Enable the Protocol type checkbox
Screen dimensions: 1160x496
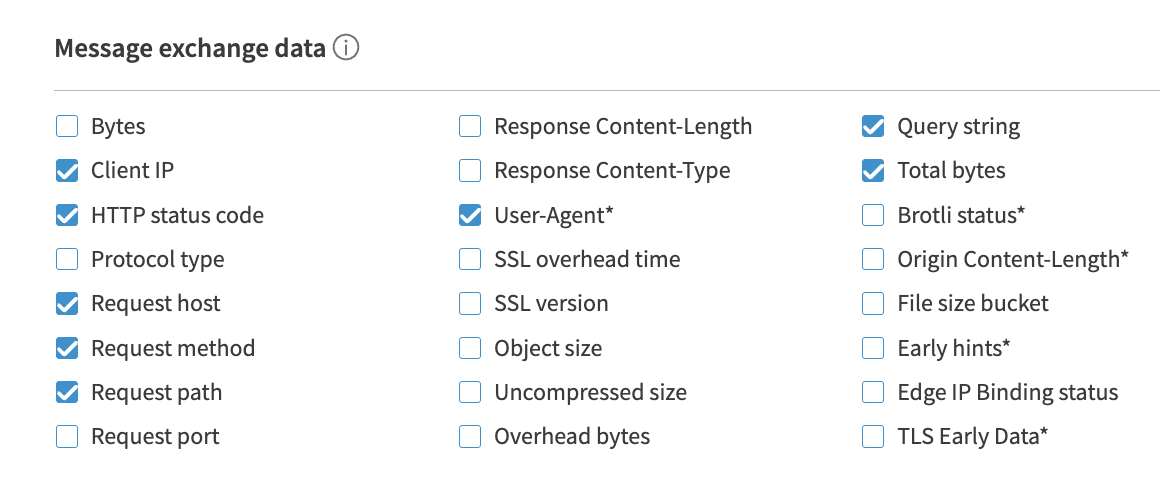pyautogui.click(x=67, y=260)
